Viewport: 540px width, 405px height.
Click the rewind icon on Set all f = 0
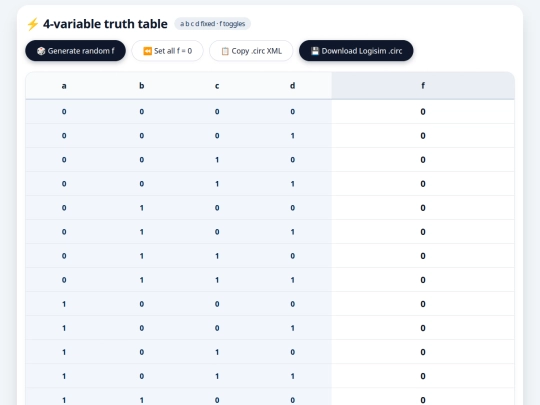(x=147, y=51)
